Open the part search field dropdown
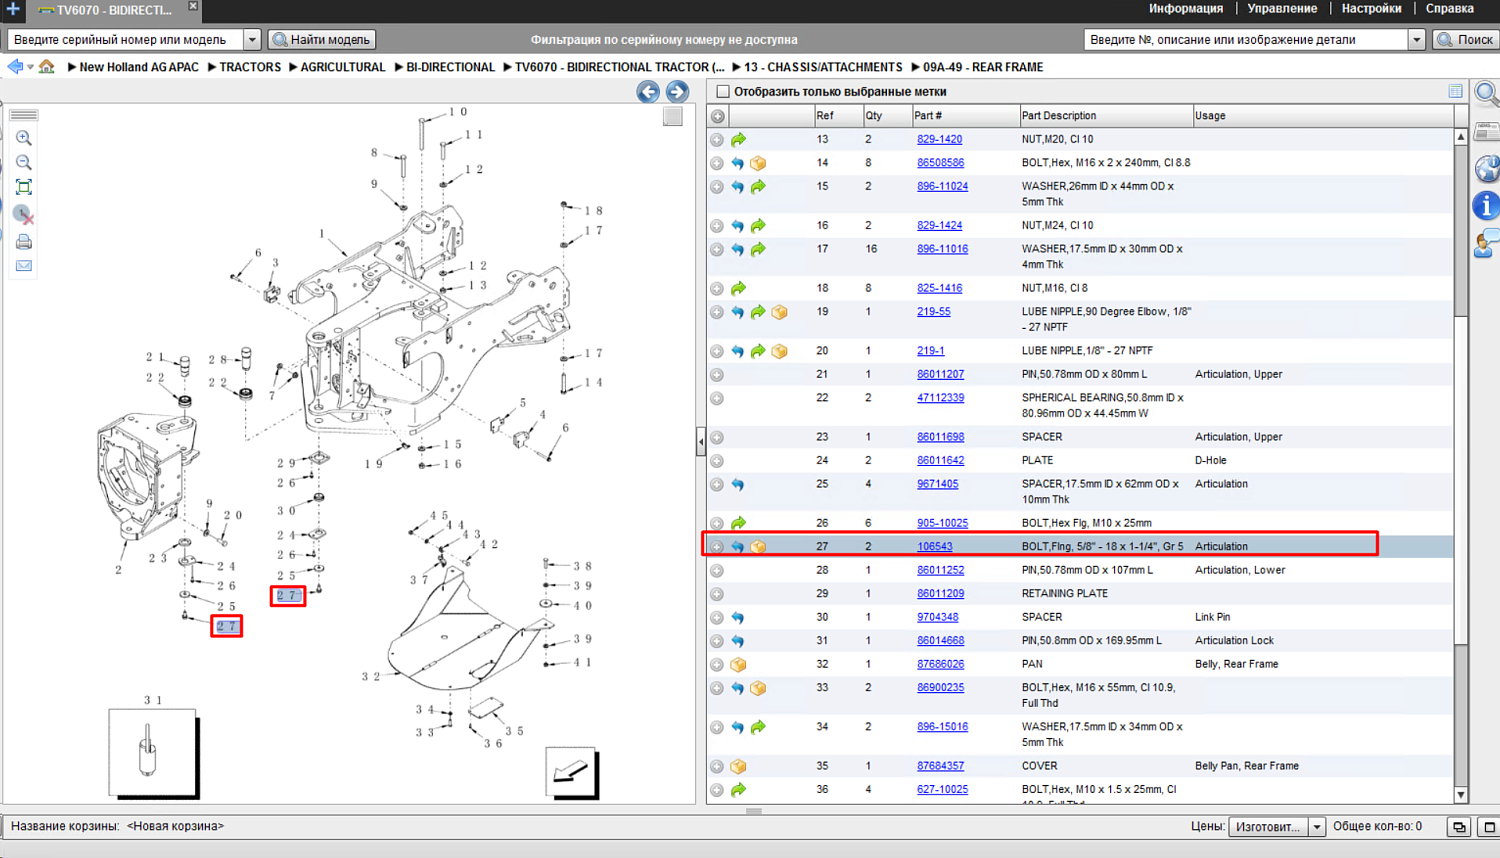Screen dimensions: 1500x858 1416,40
